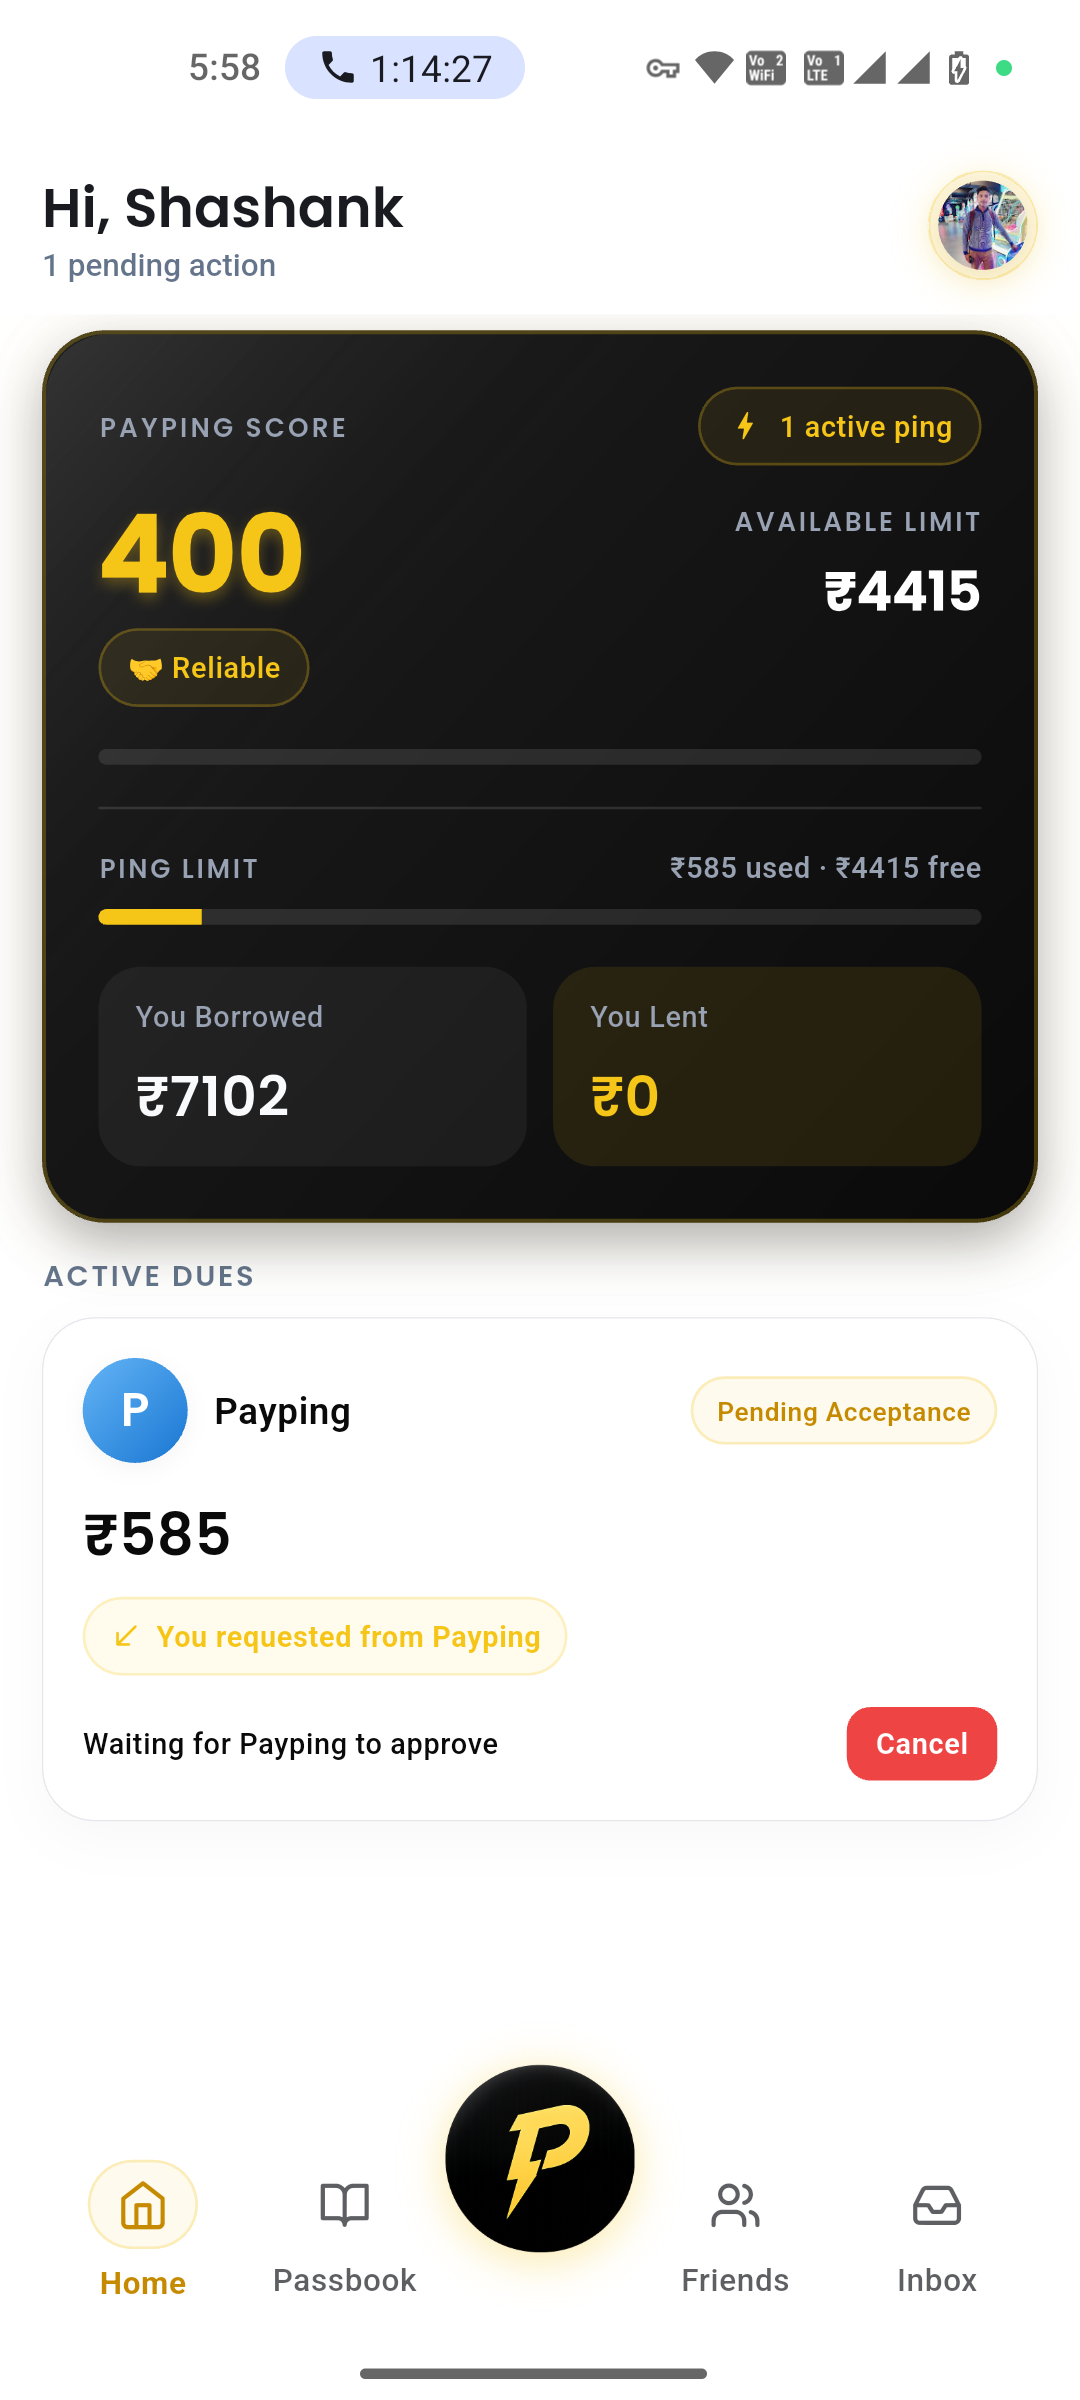This screenshot has width=1080, height=2400.
Task: Tap the lightning bolt in active ping badge
Action: click(x=745, y=426)
